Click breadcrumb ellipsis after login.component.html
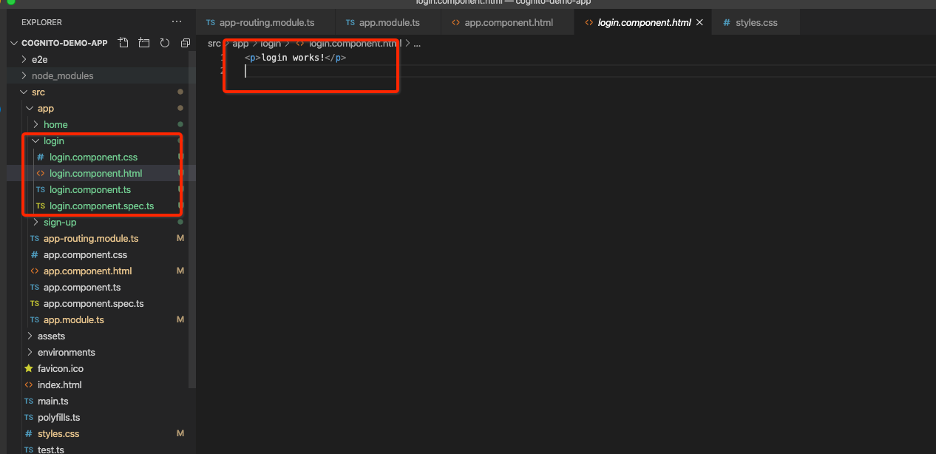The height and width of the screenshot is (454, 936). (x=417, y=44)
